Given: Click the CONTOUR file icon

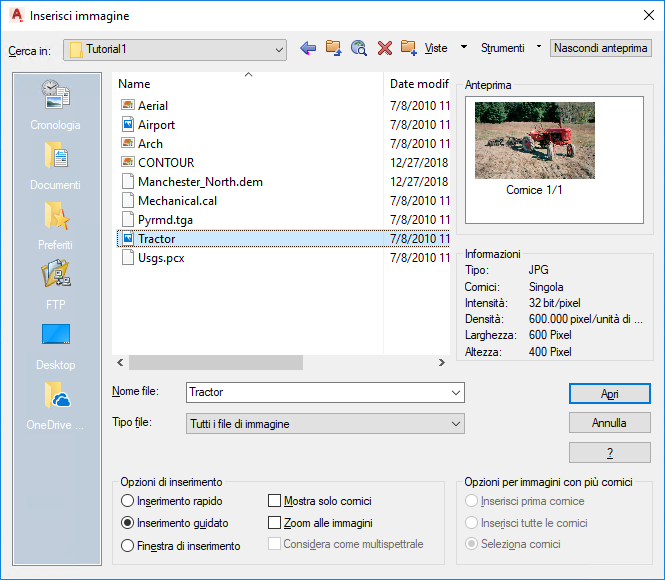Looking at the screenshot, I should pyautogui.click(x=128, y=162).
